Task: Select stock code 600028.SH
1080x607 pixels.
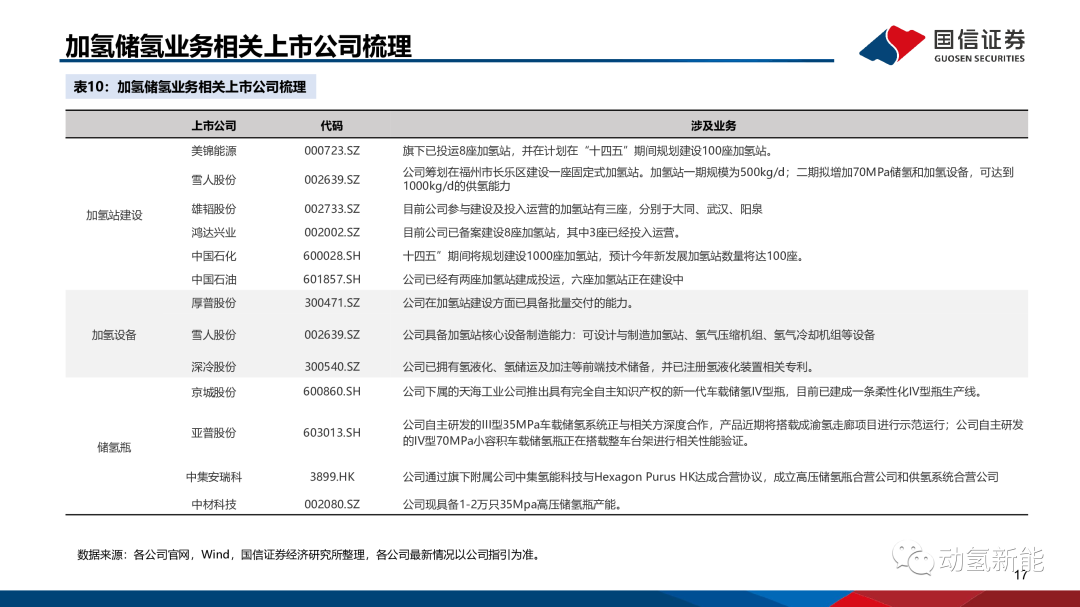Action: [x=332, y=256]
